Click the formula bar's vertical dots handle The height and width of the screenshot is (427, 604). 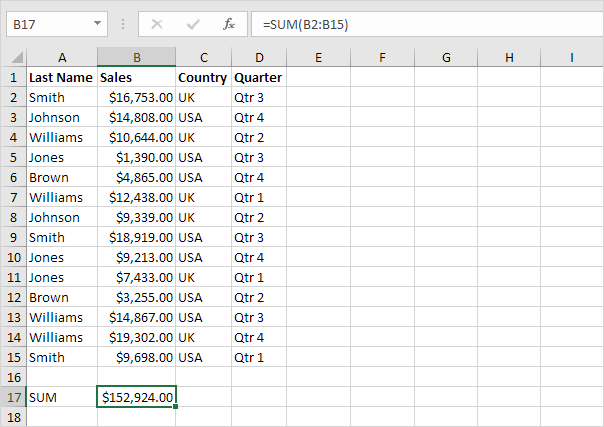click(x=123, y=24)
